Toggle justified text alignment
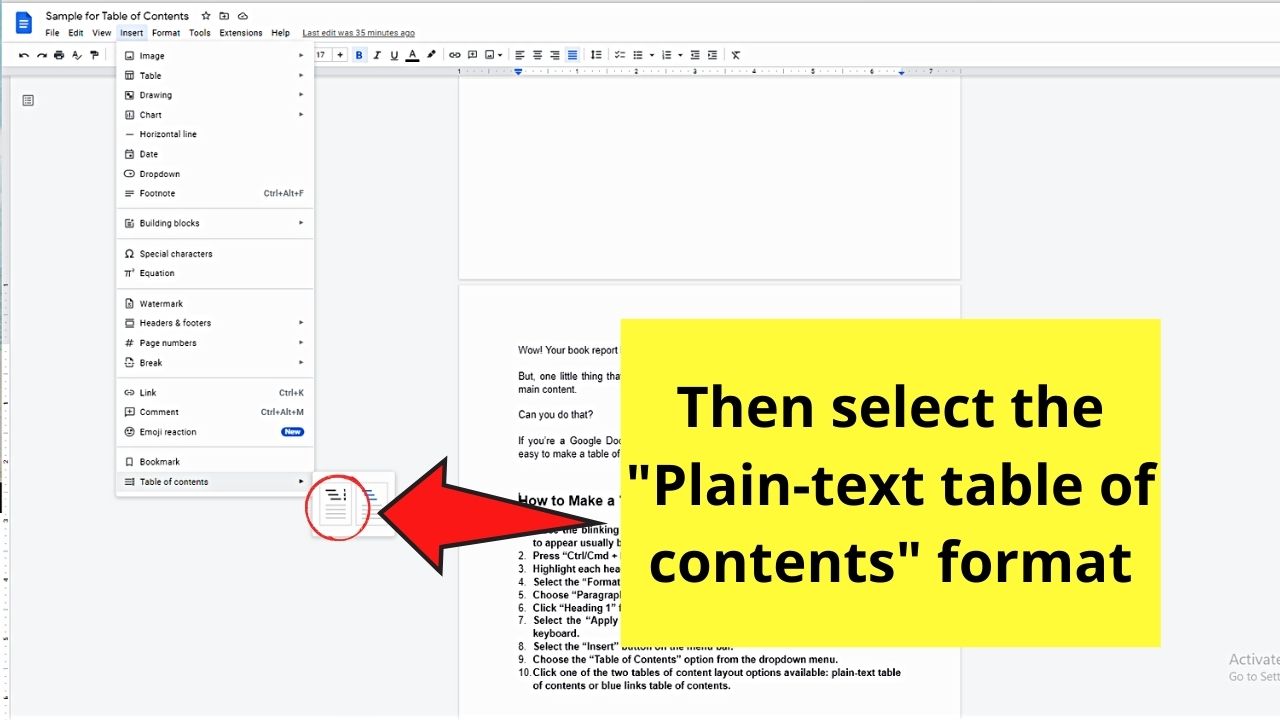 coord(571,55)
